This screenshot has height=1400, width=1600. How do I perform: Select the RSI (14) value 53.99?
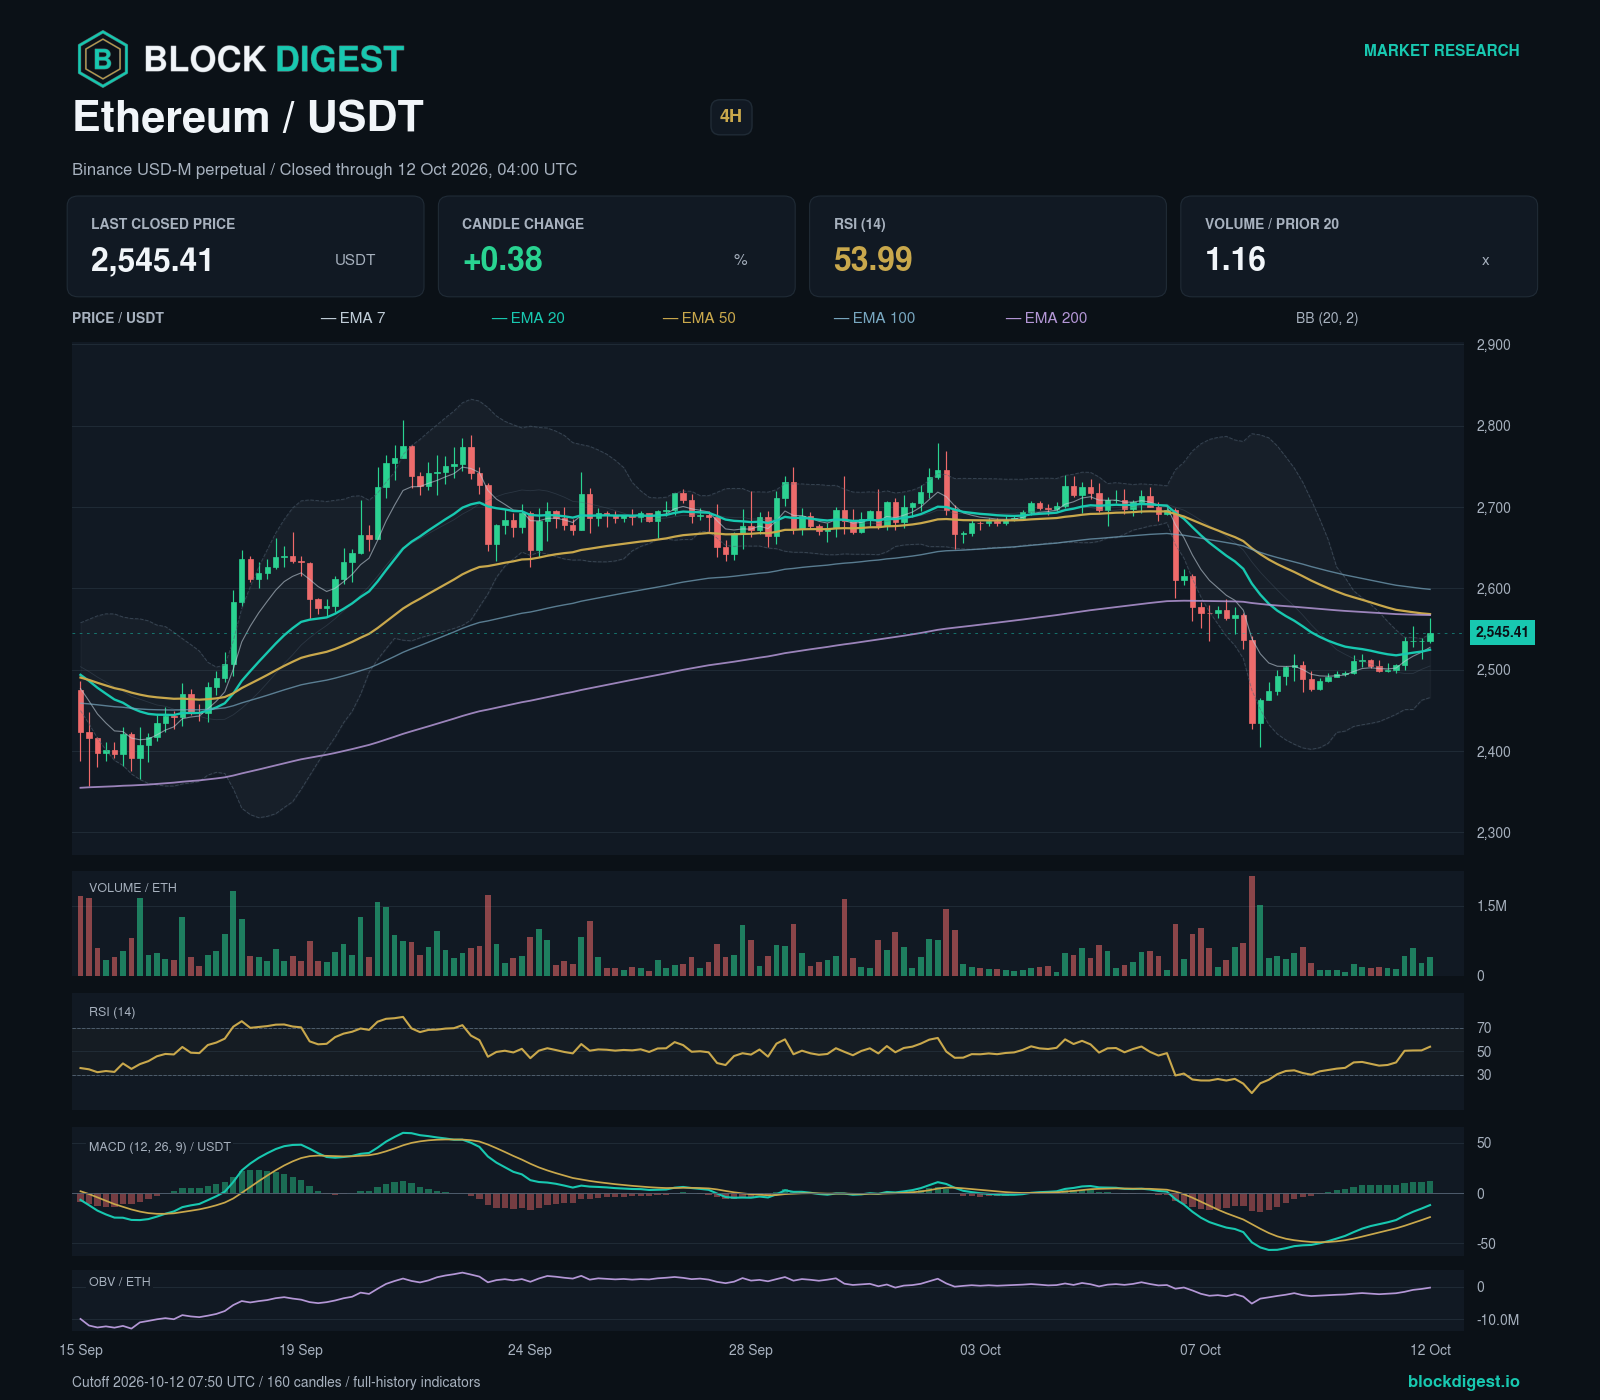click(873, 260)
